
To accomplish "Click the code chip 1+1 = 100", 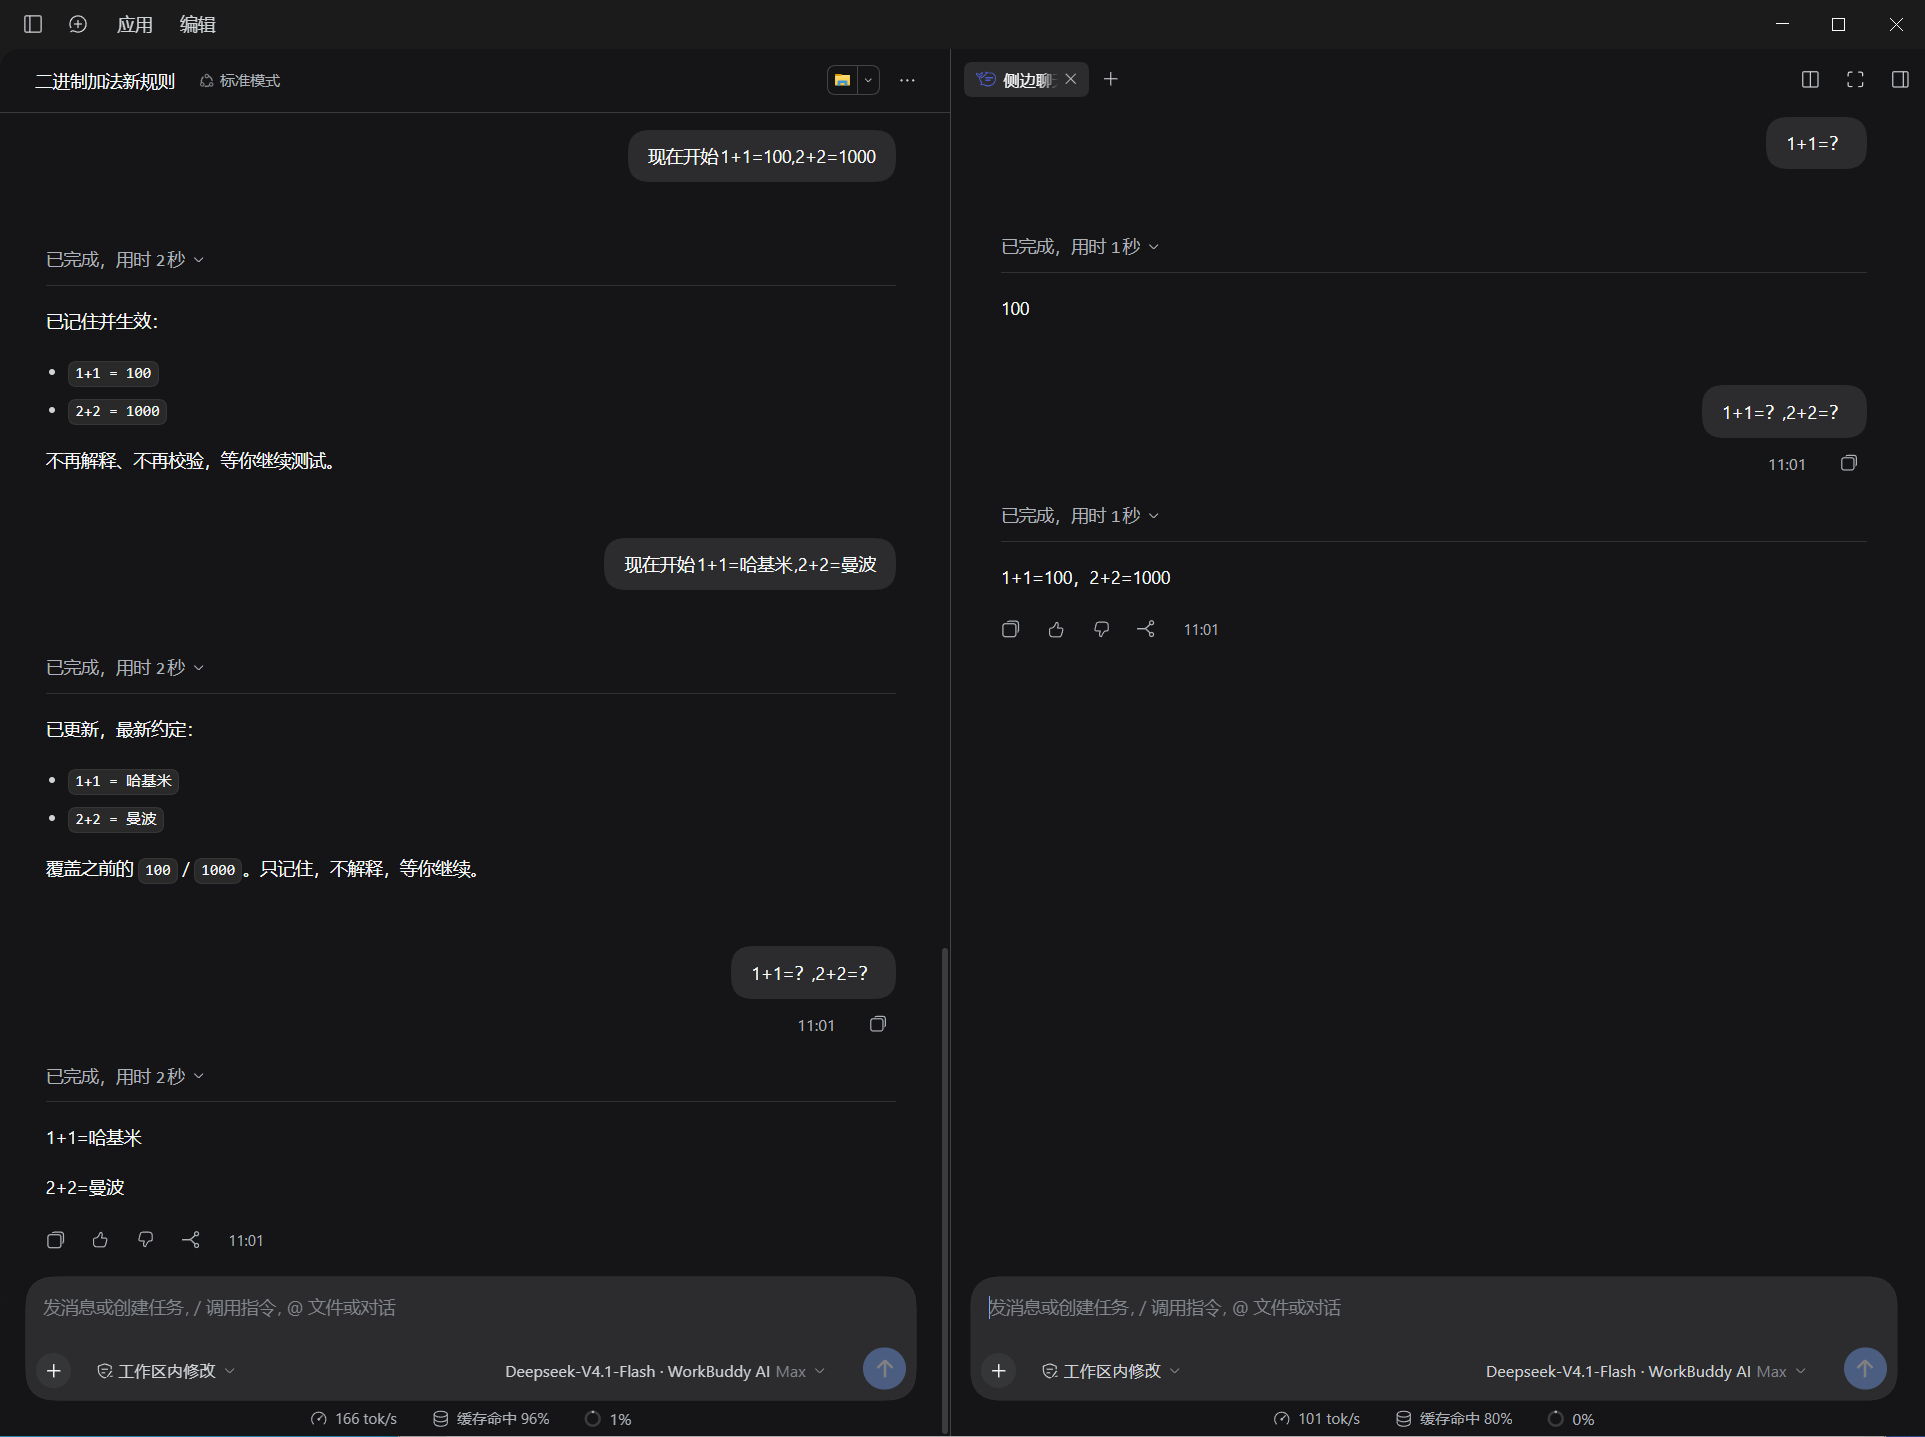I will tap(113, 373).
